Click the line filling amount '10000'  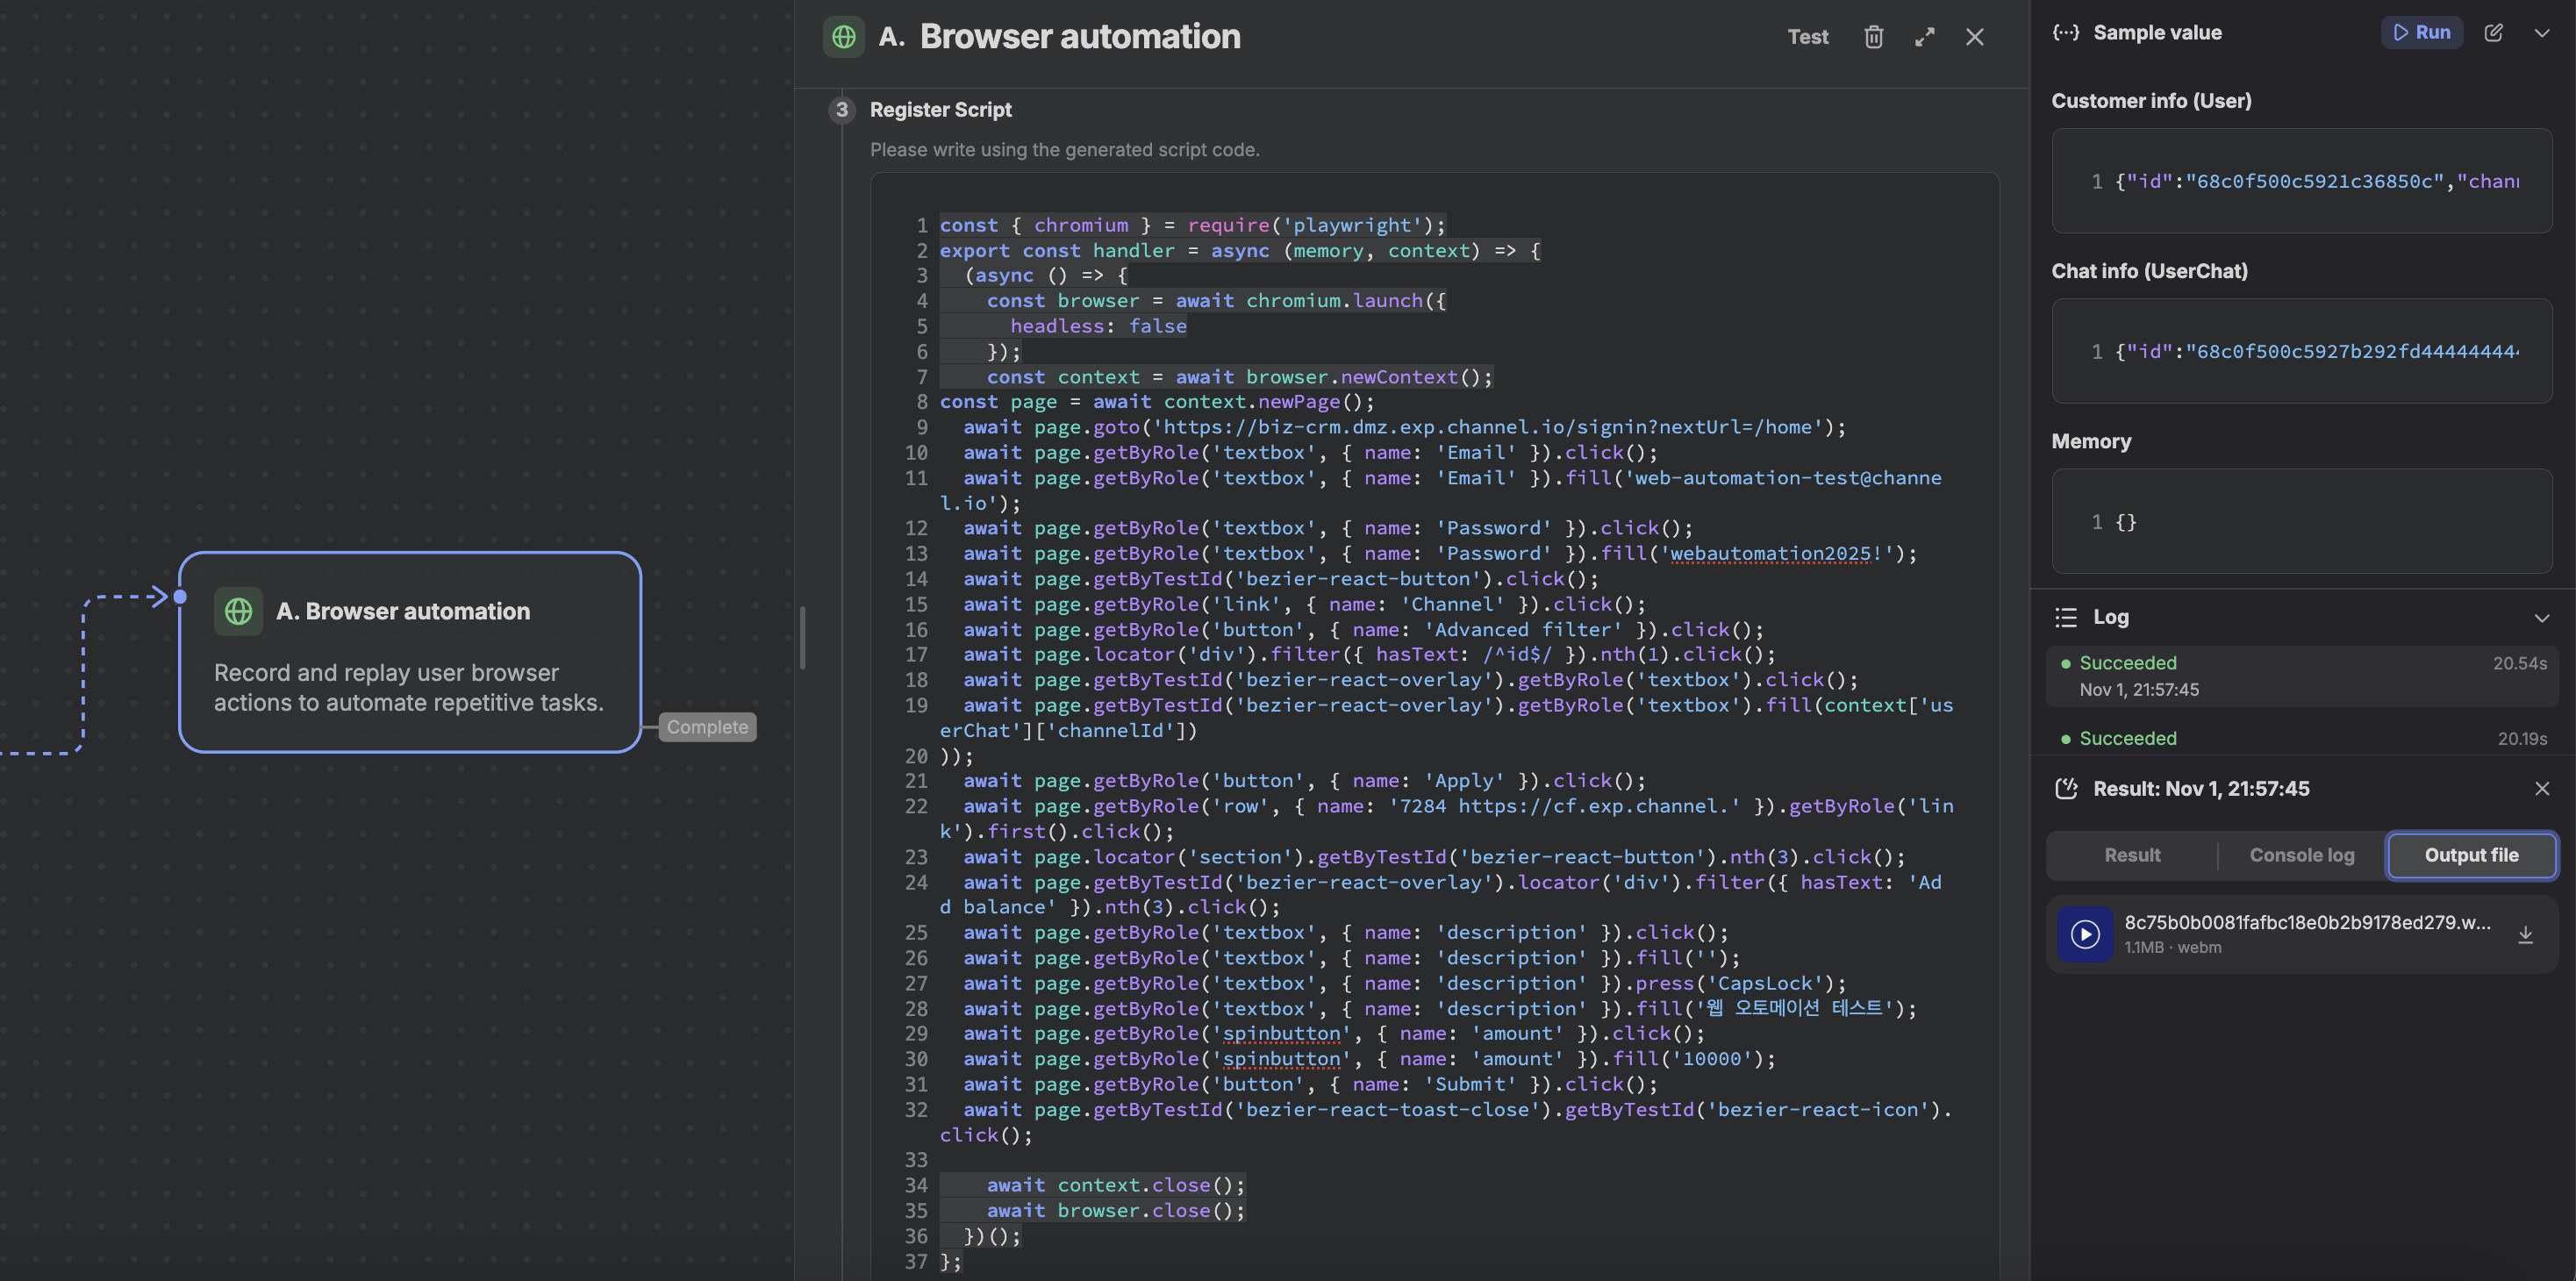coord(1369,1058)
